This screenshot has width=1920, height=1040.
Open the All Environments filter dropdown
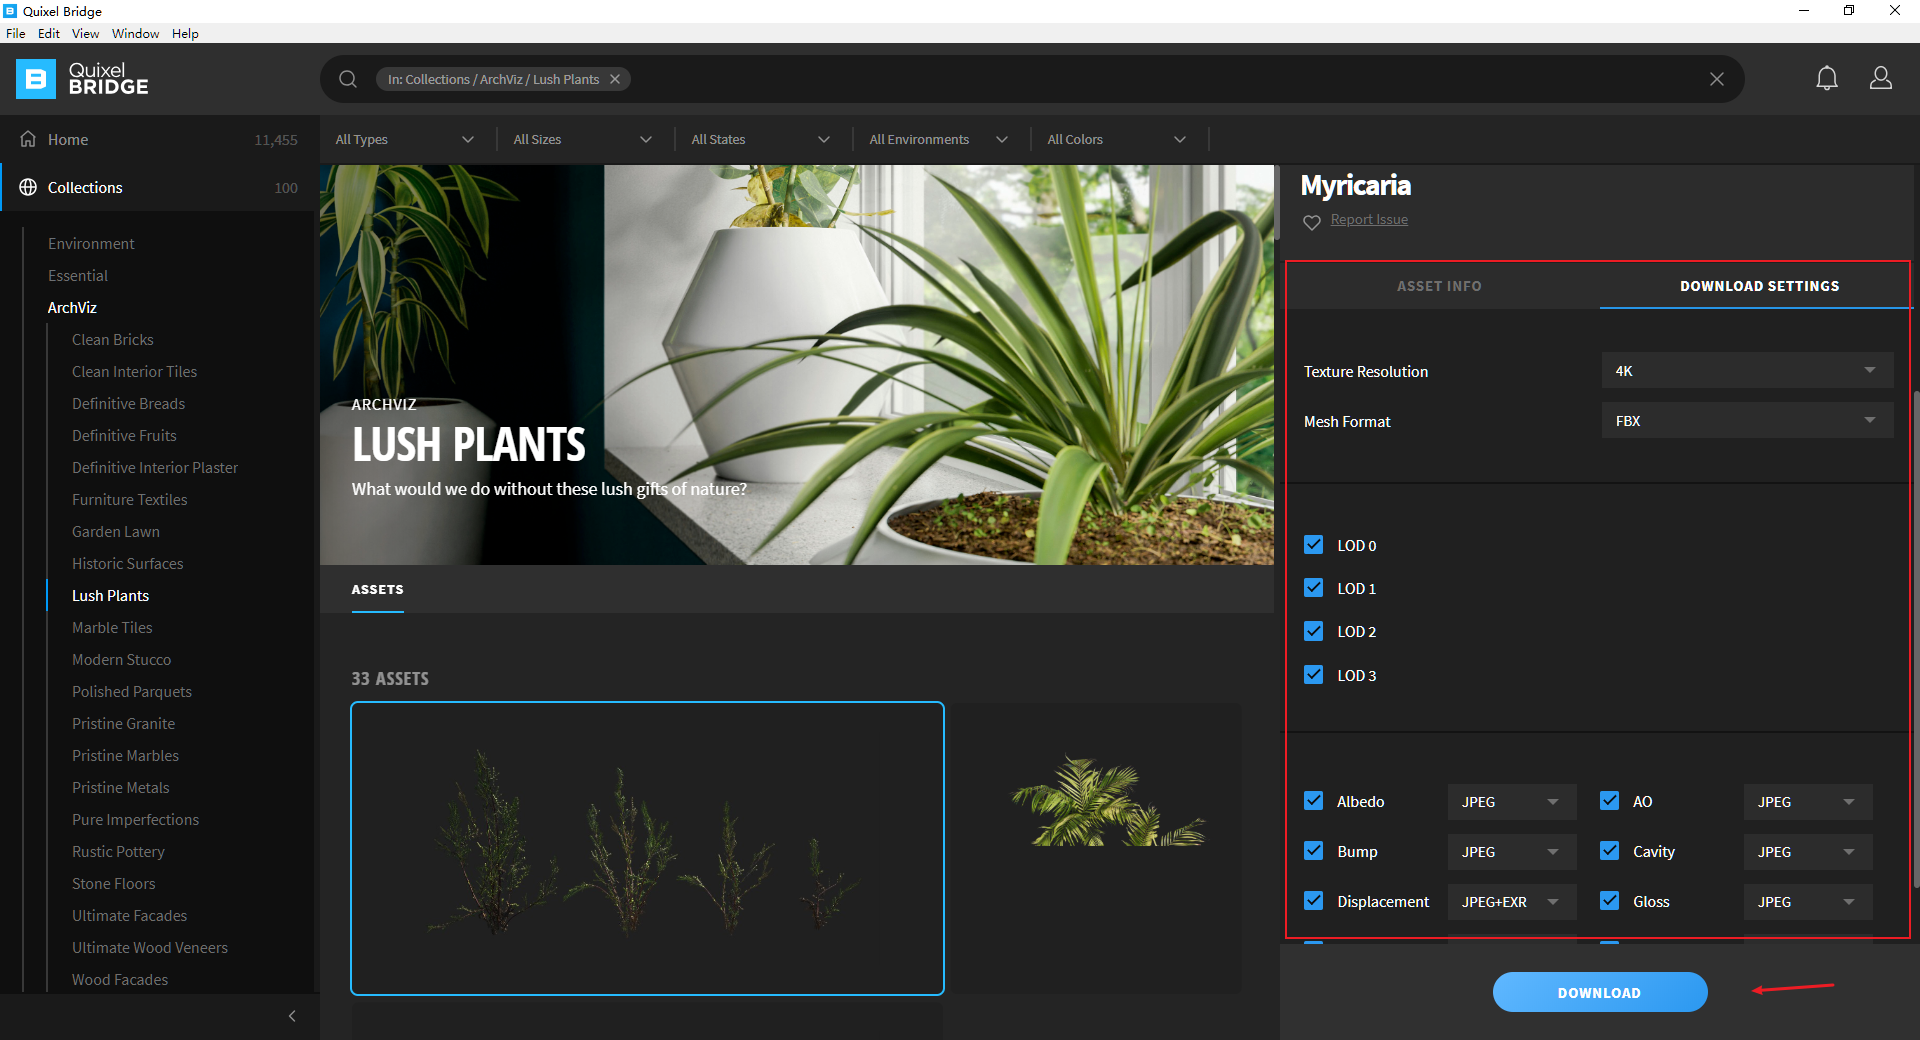[939, 139]
